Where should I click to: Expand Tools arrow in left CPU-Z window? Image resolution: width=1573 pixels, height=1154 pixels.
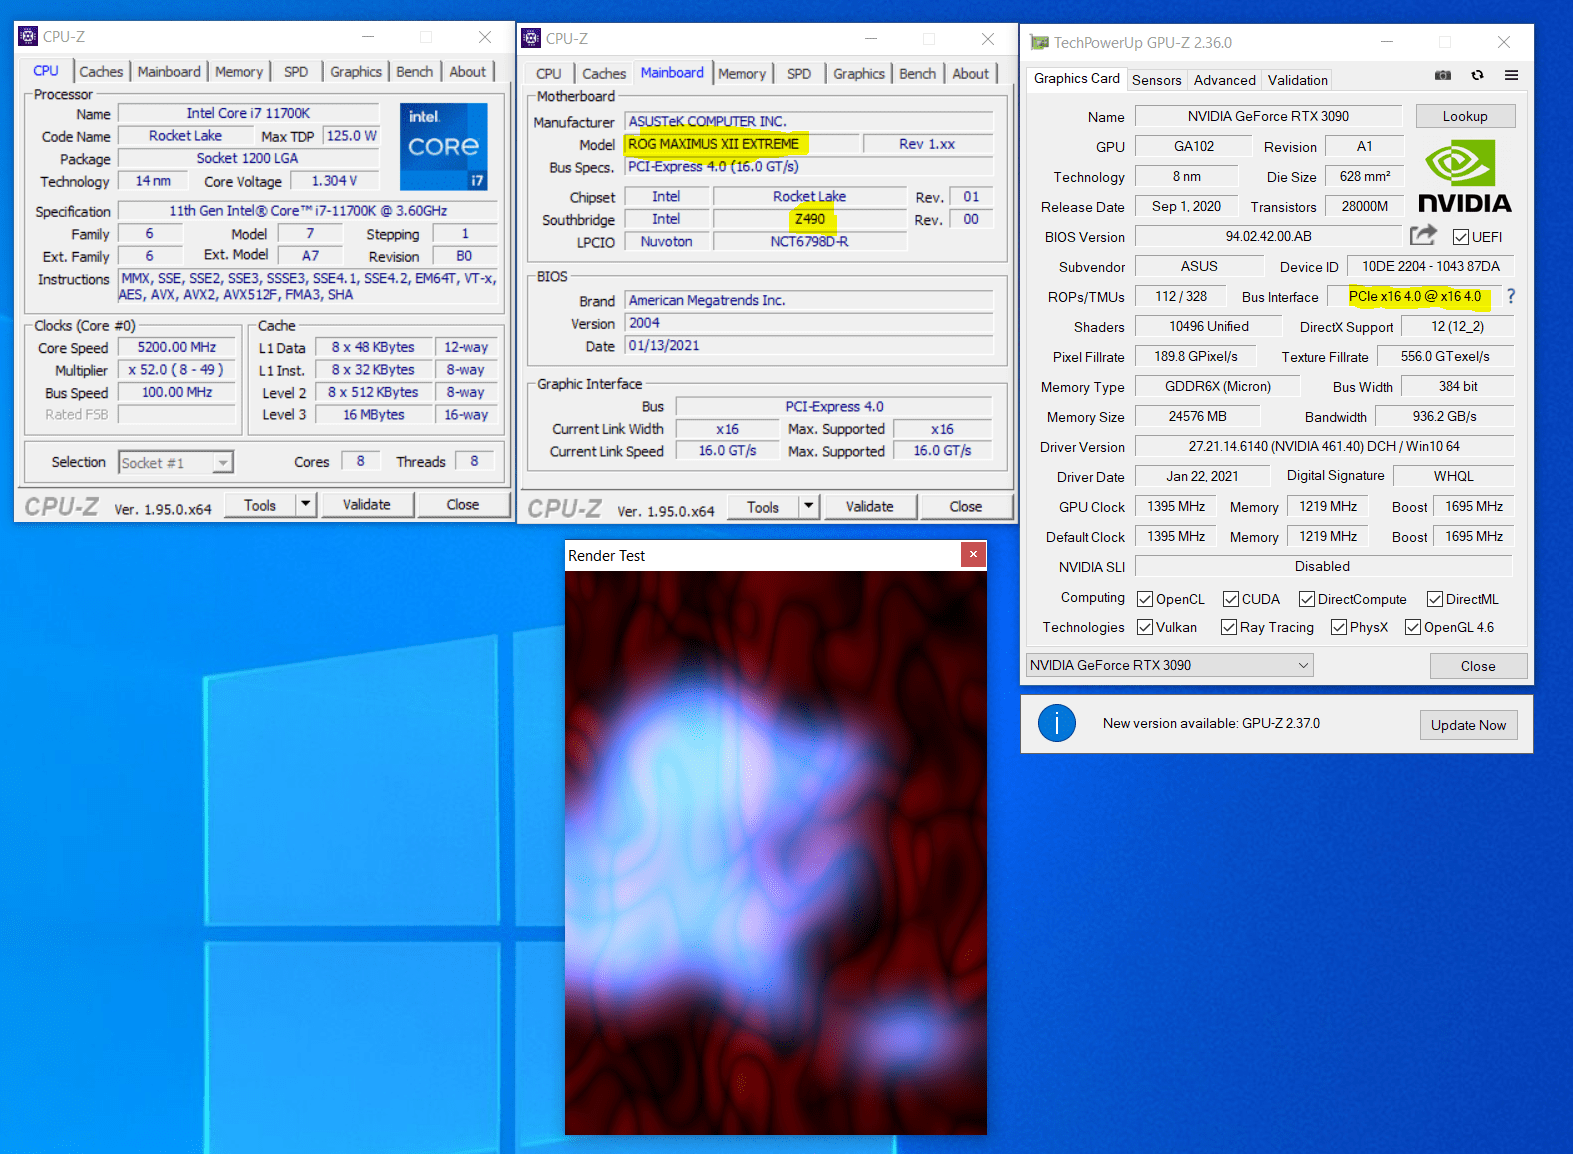click(306, 504)
